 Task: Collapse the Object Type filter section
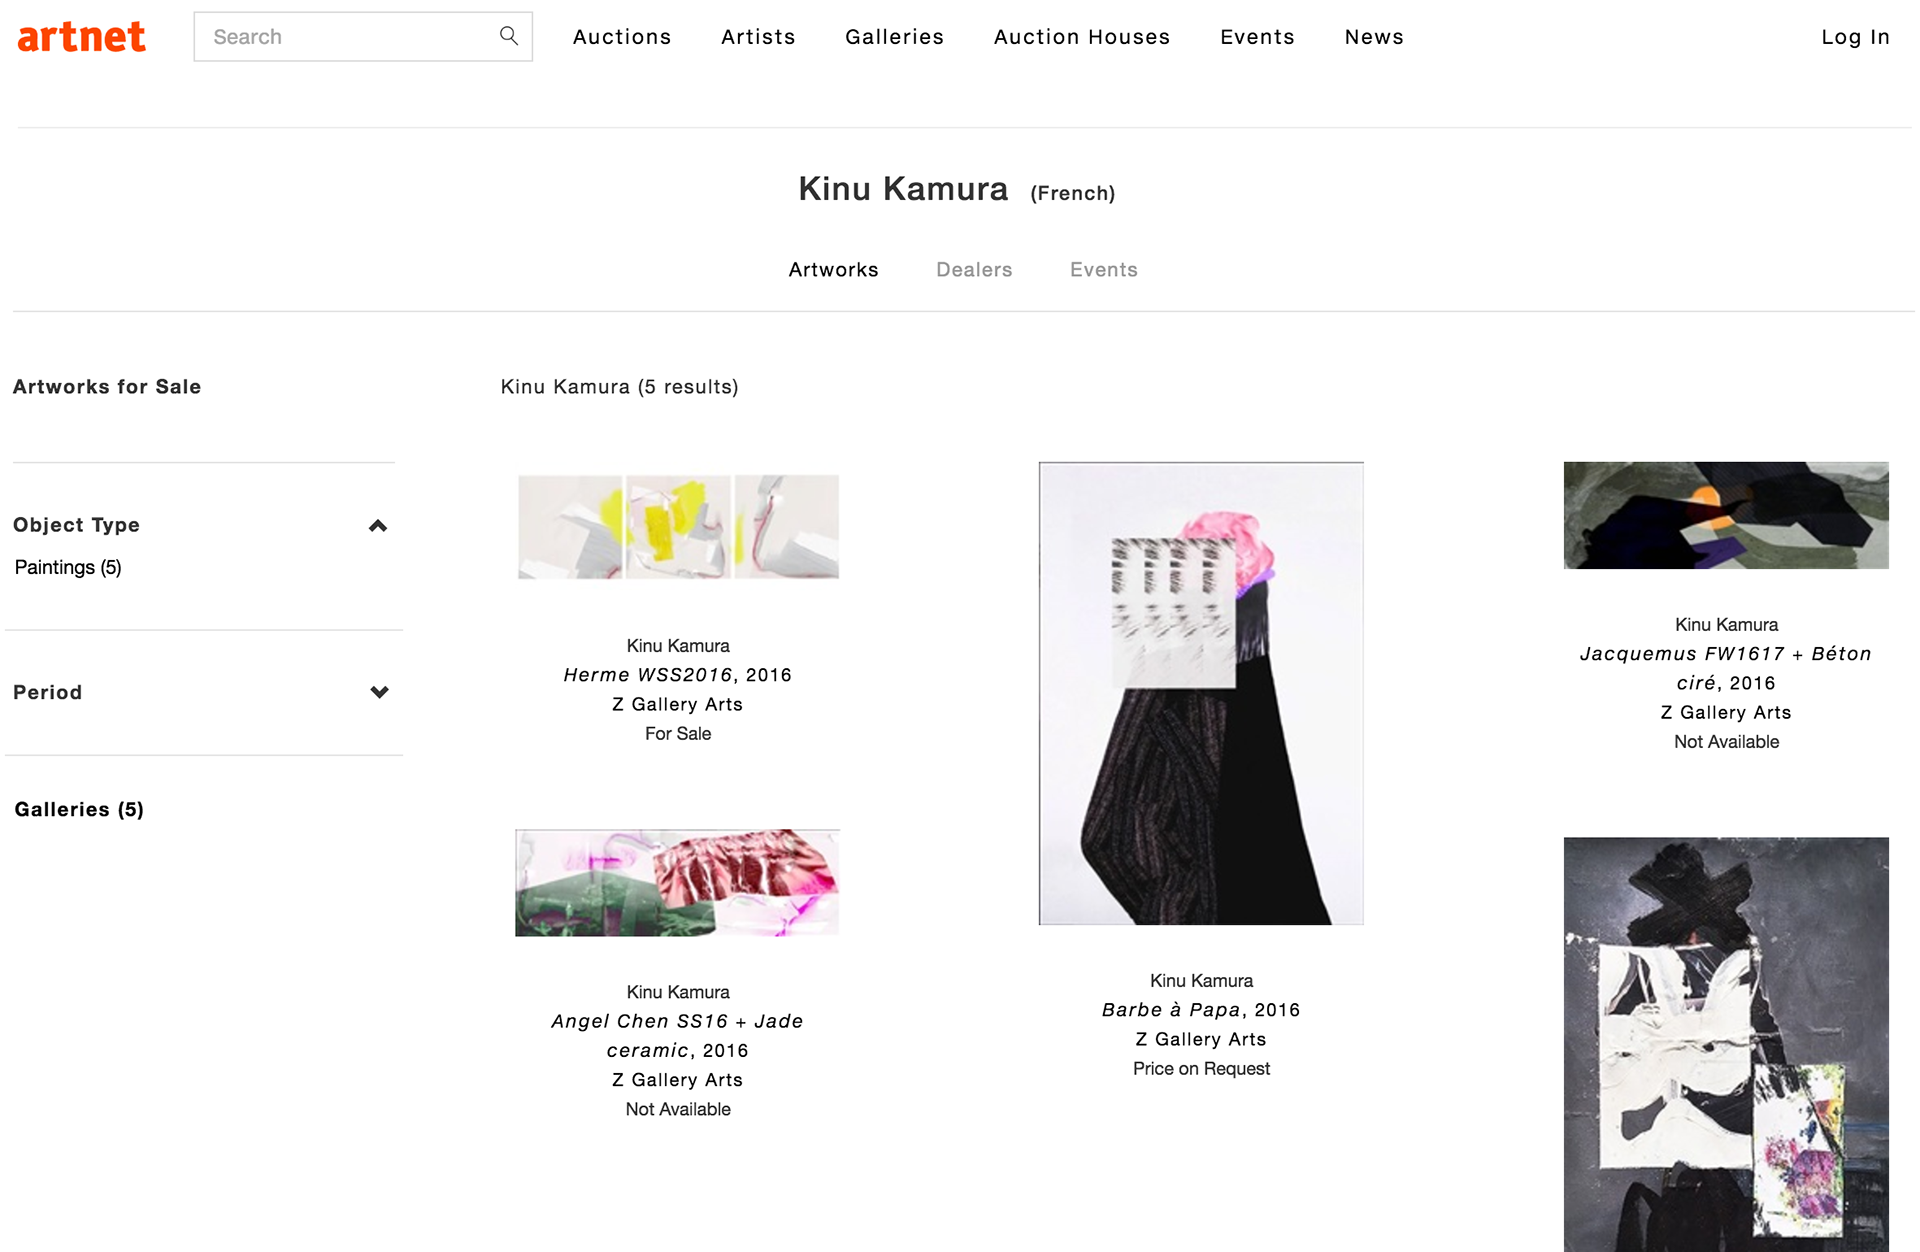[378, 525]
